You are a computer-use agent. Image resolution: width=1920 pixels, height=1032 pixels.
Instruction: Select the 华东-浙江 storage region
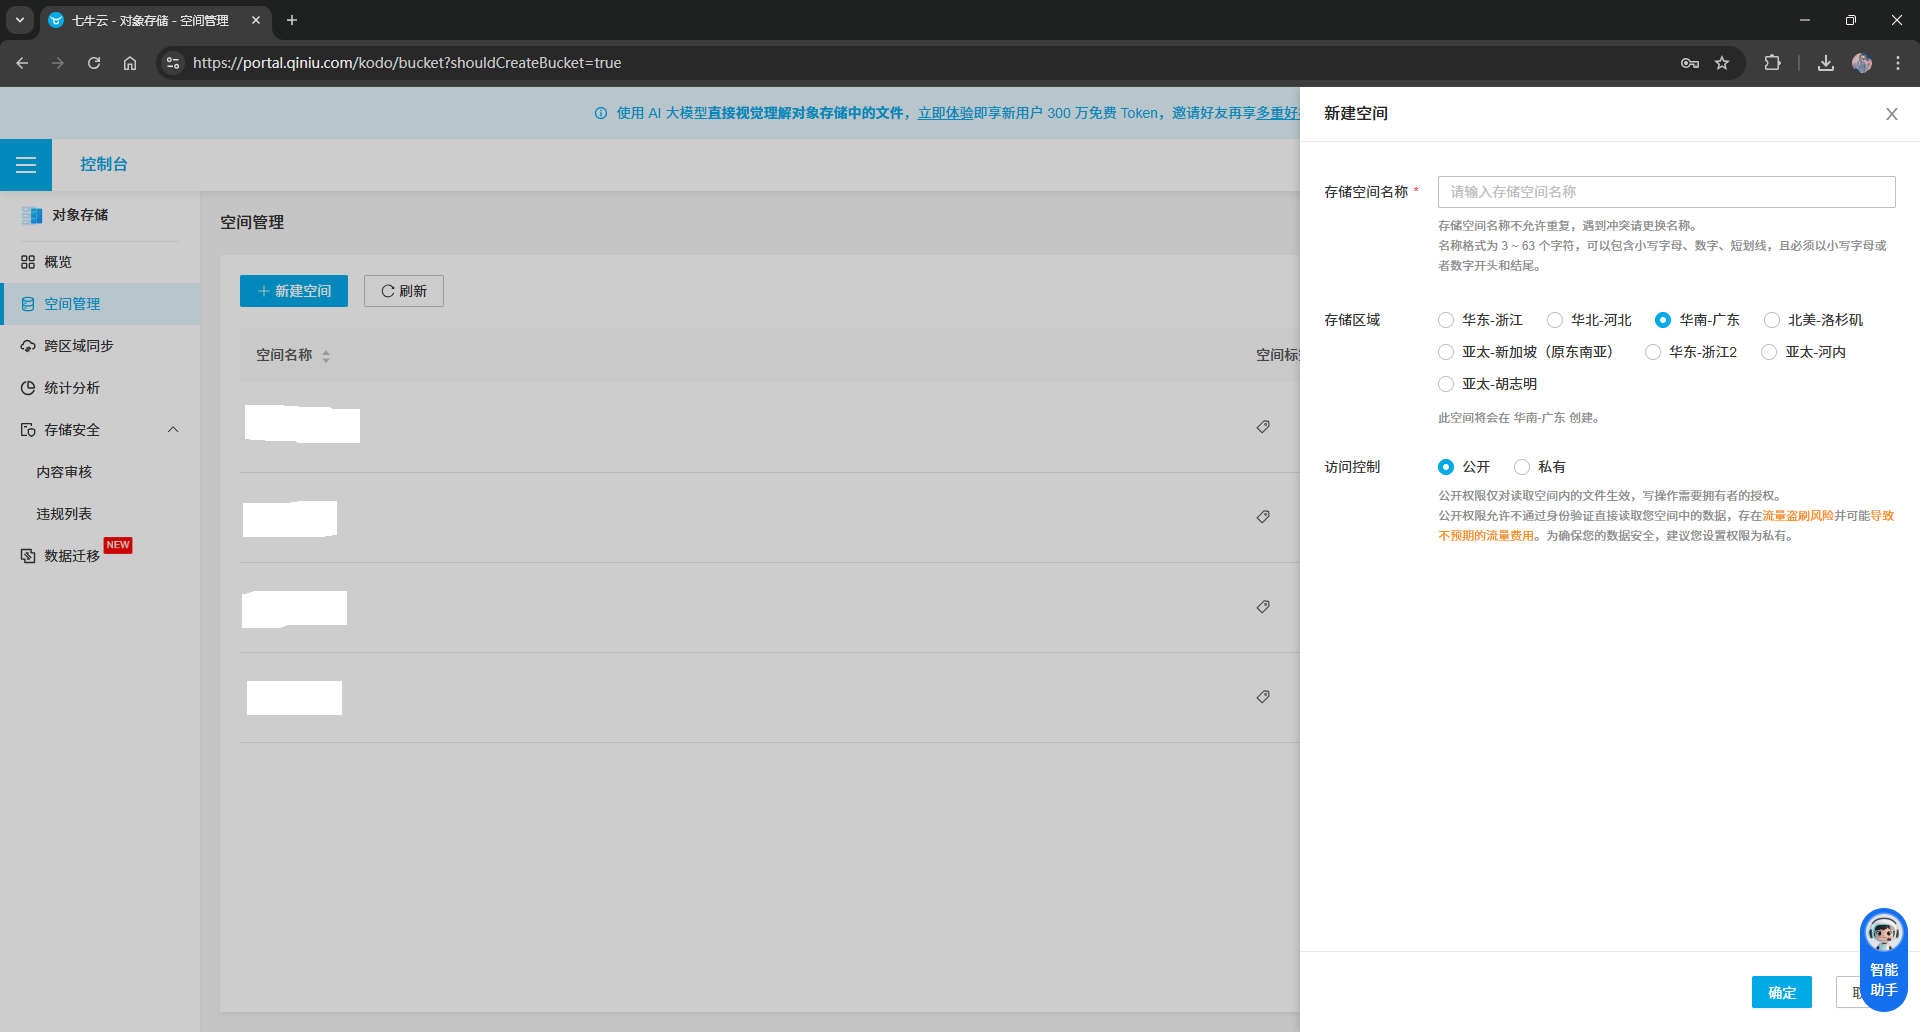click(1446, 320)
